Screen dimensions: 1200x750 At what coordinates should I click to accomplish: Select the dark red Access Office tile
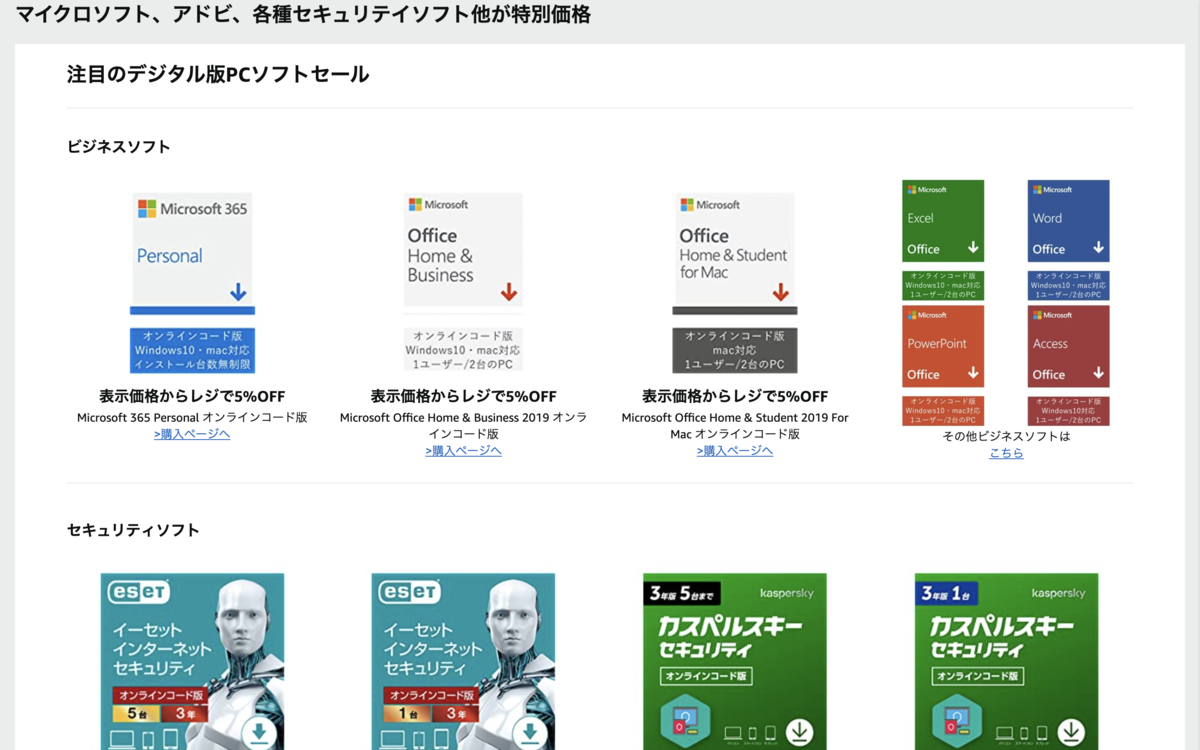[1068, 346]
